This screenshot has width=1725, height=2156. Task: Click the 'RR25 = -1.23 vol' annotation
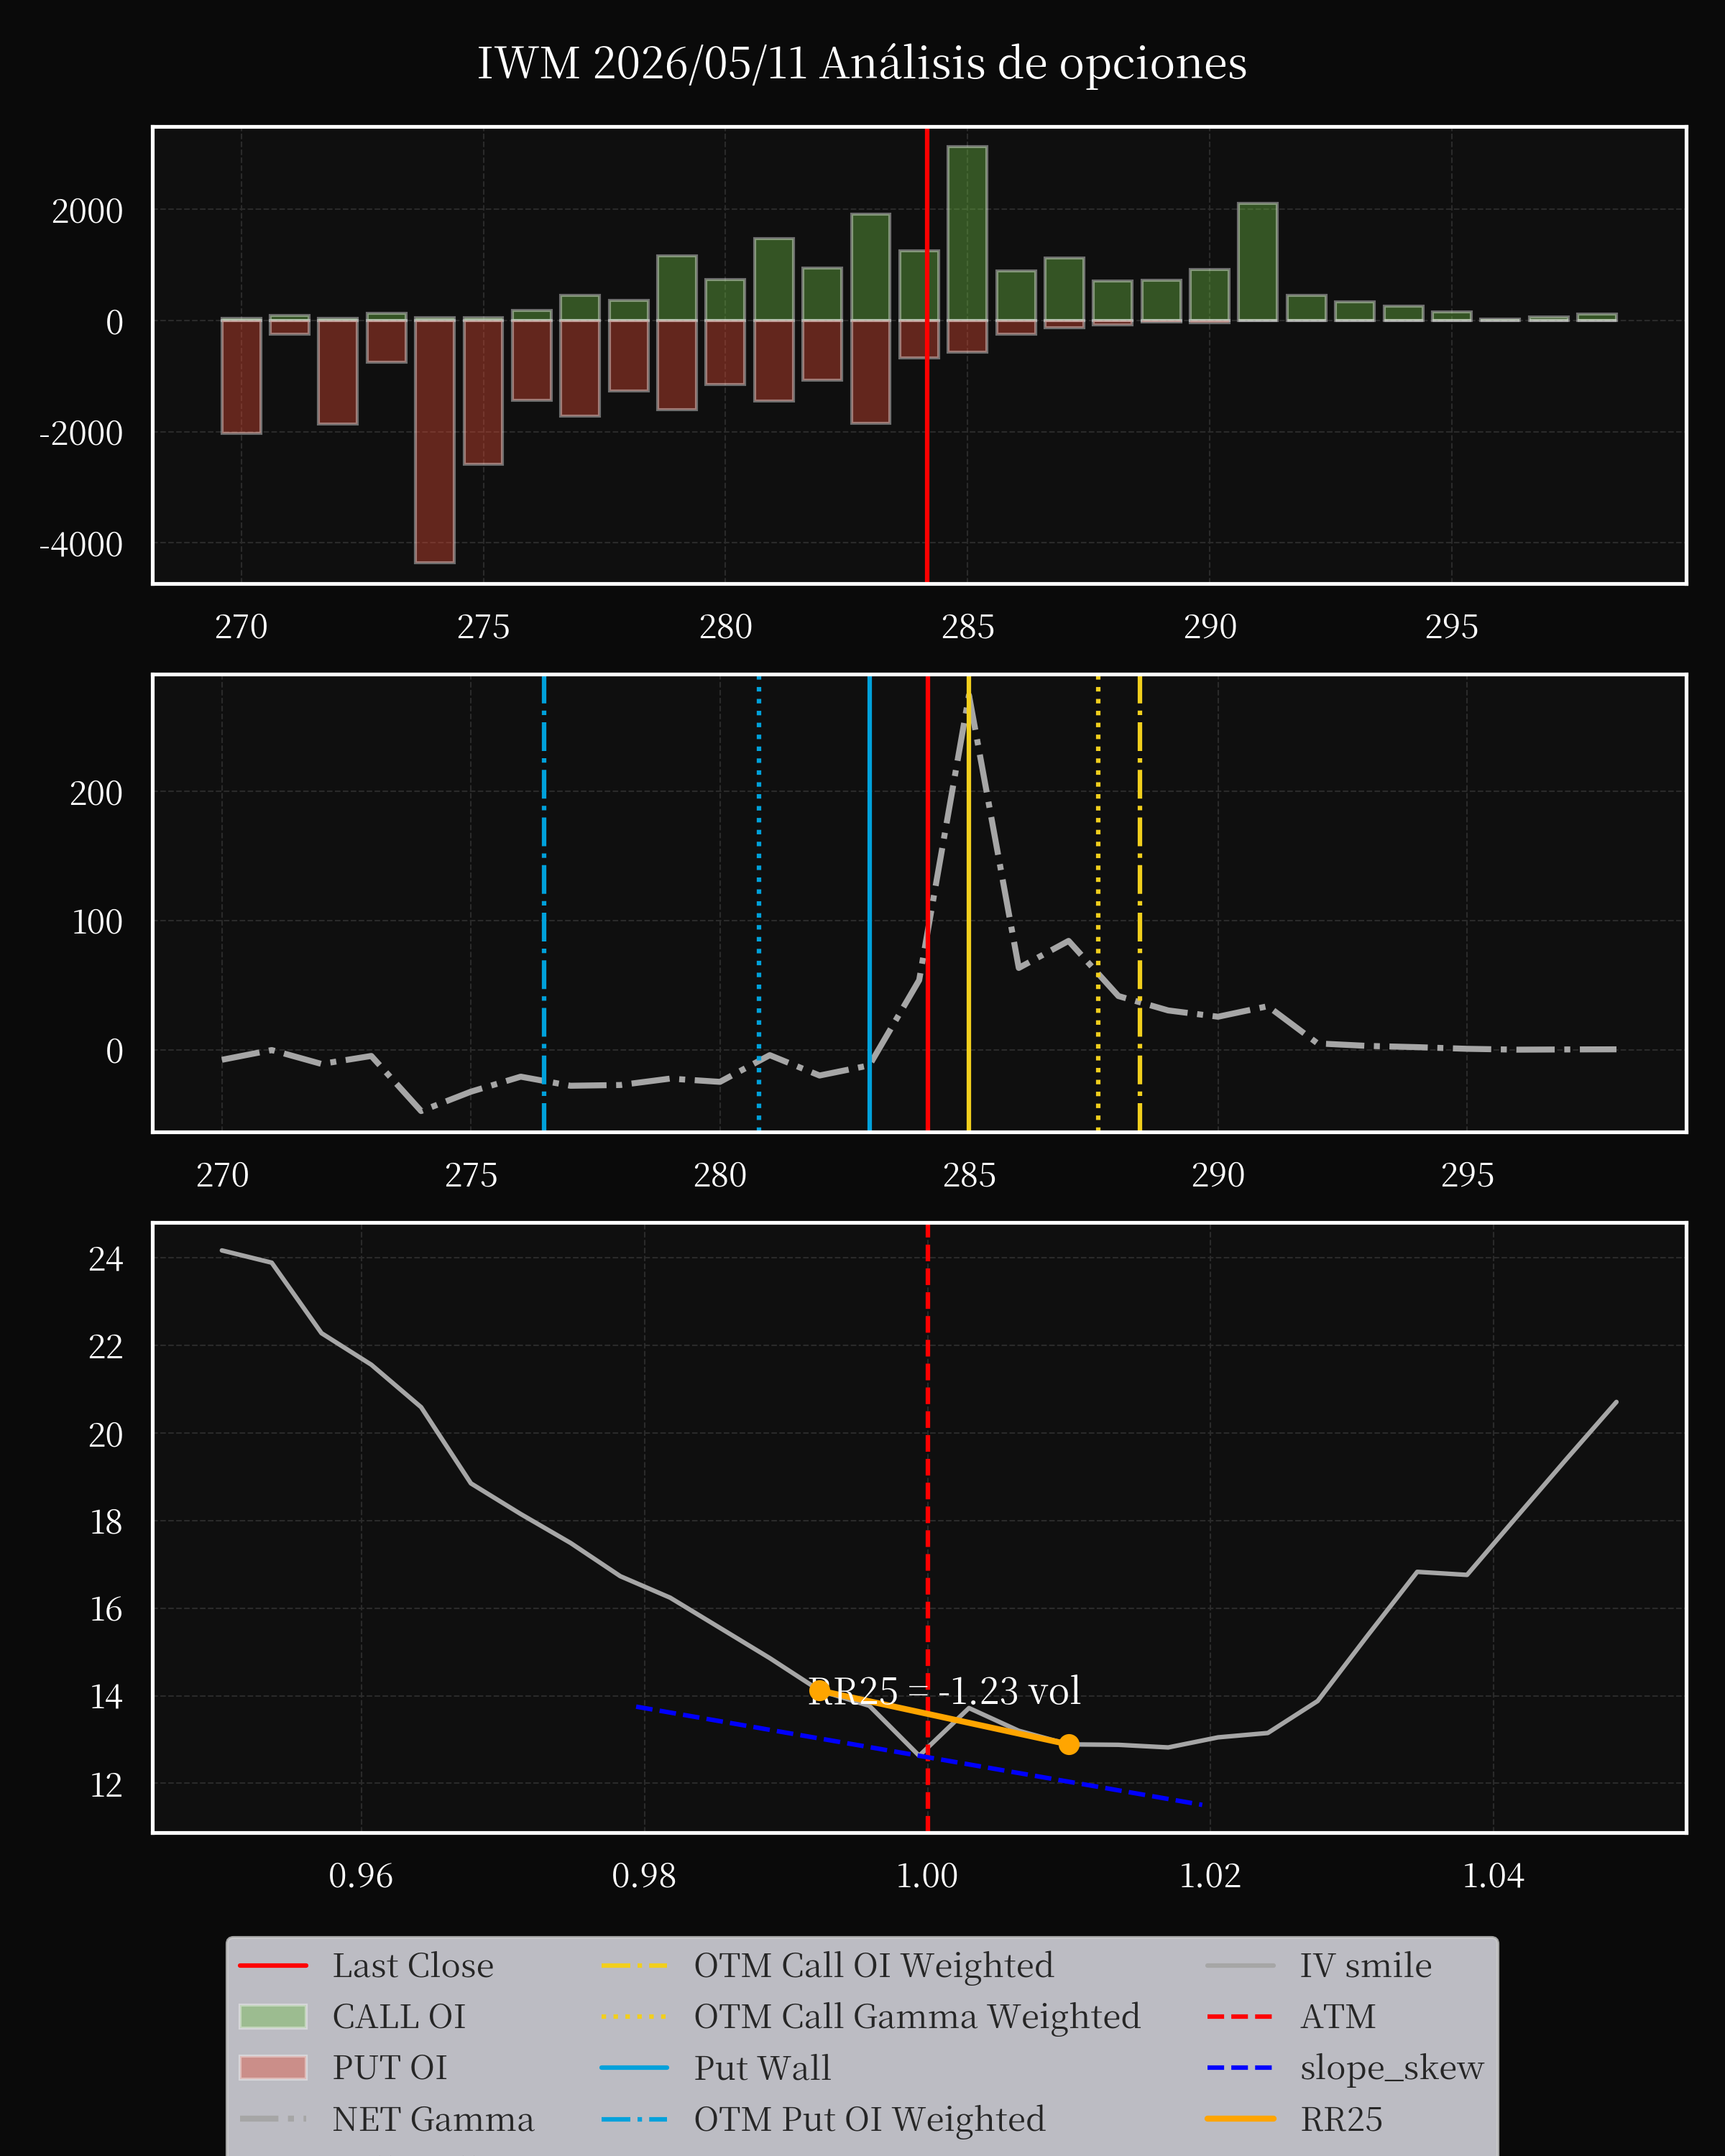[944, 1691]
